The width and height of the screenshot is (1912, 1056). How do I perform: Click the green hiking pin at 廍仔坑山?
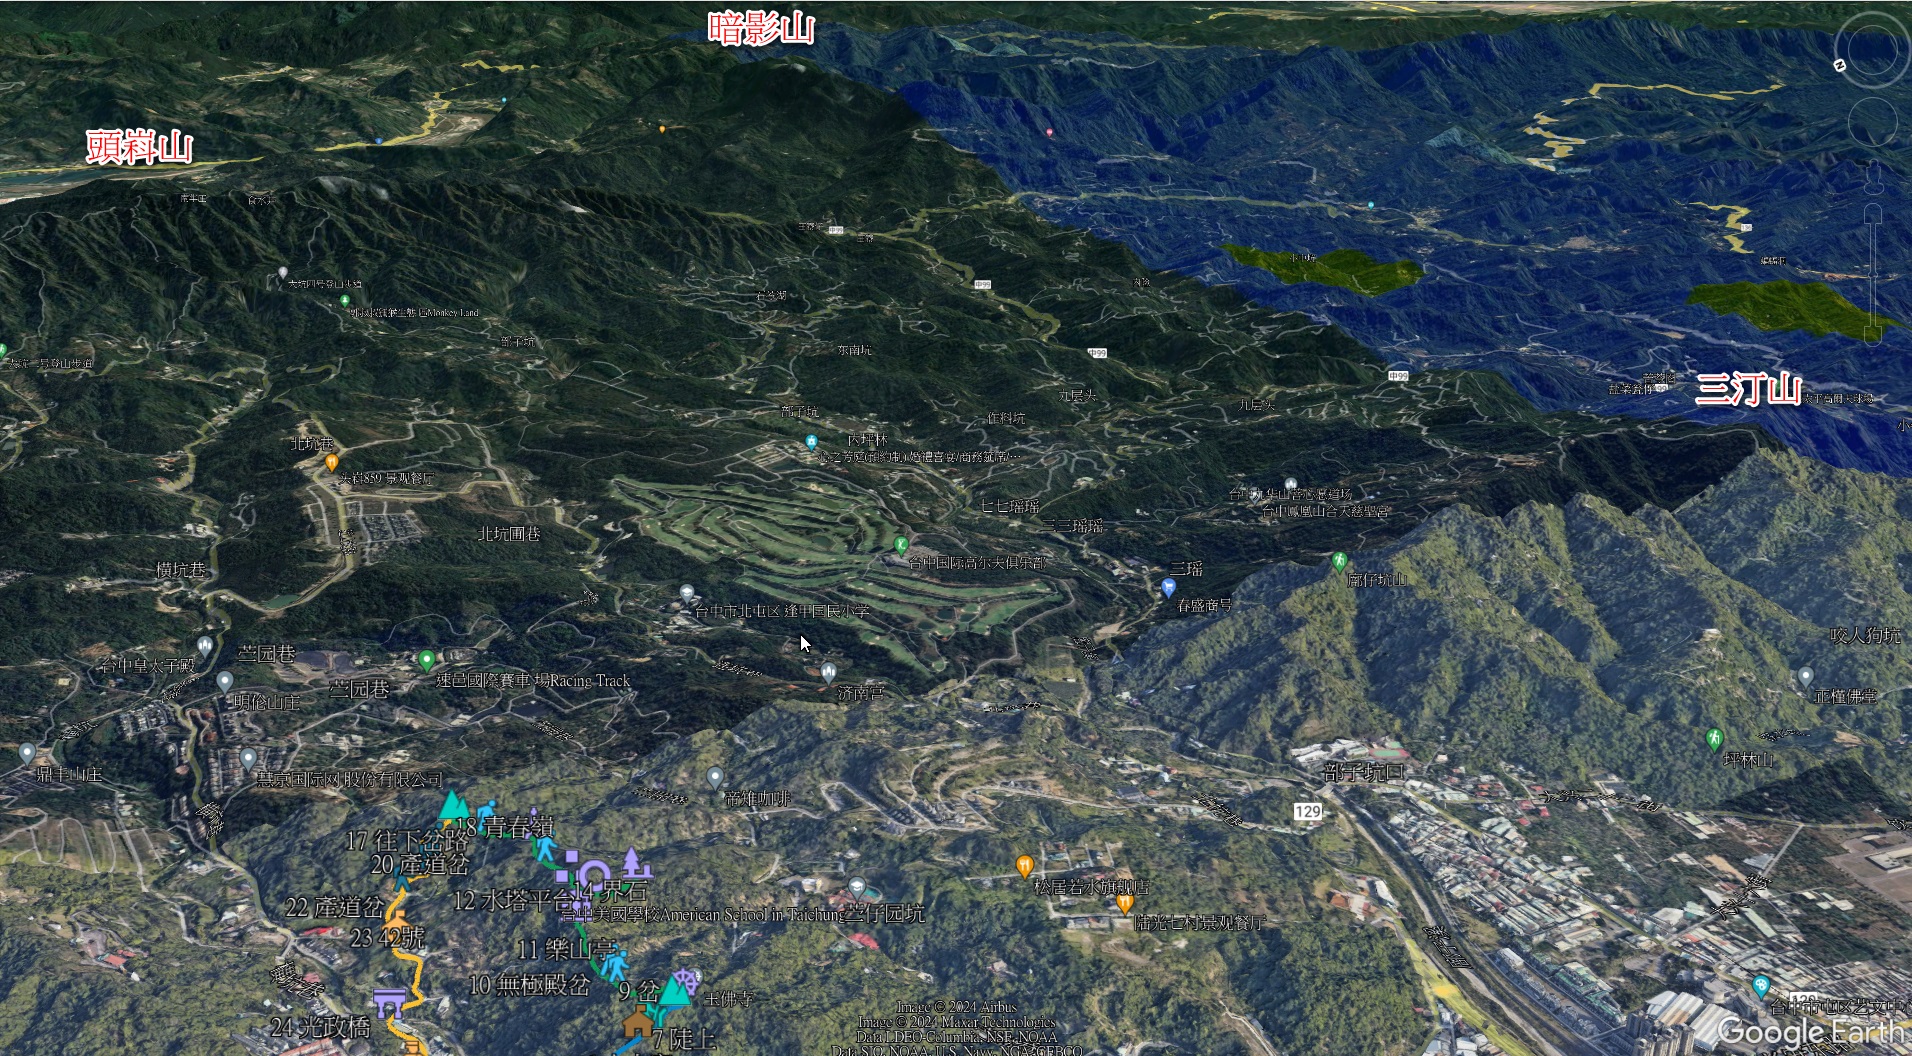pyautogui.click(x=1339, y=562)
